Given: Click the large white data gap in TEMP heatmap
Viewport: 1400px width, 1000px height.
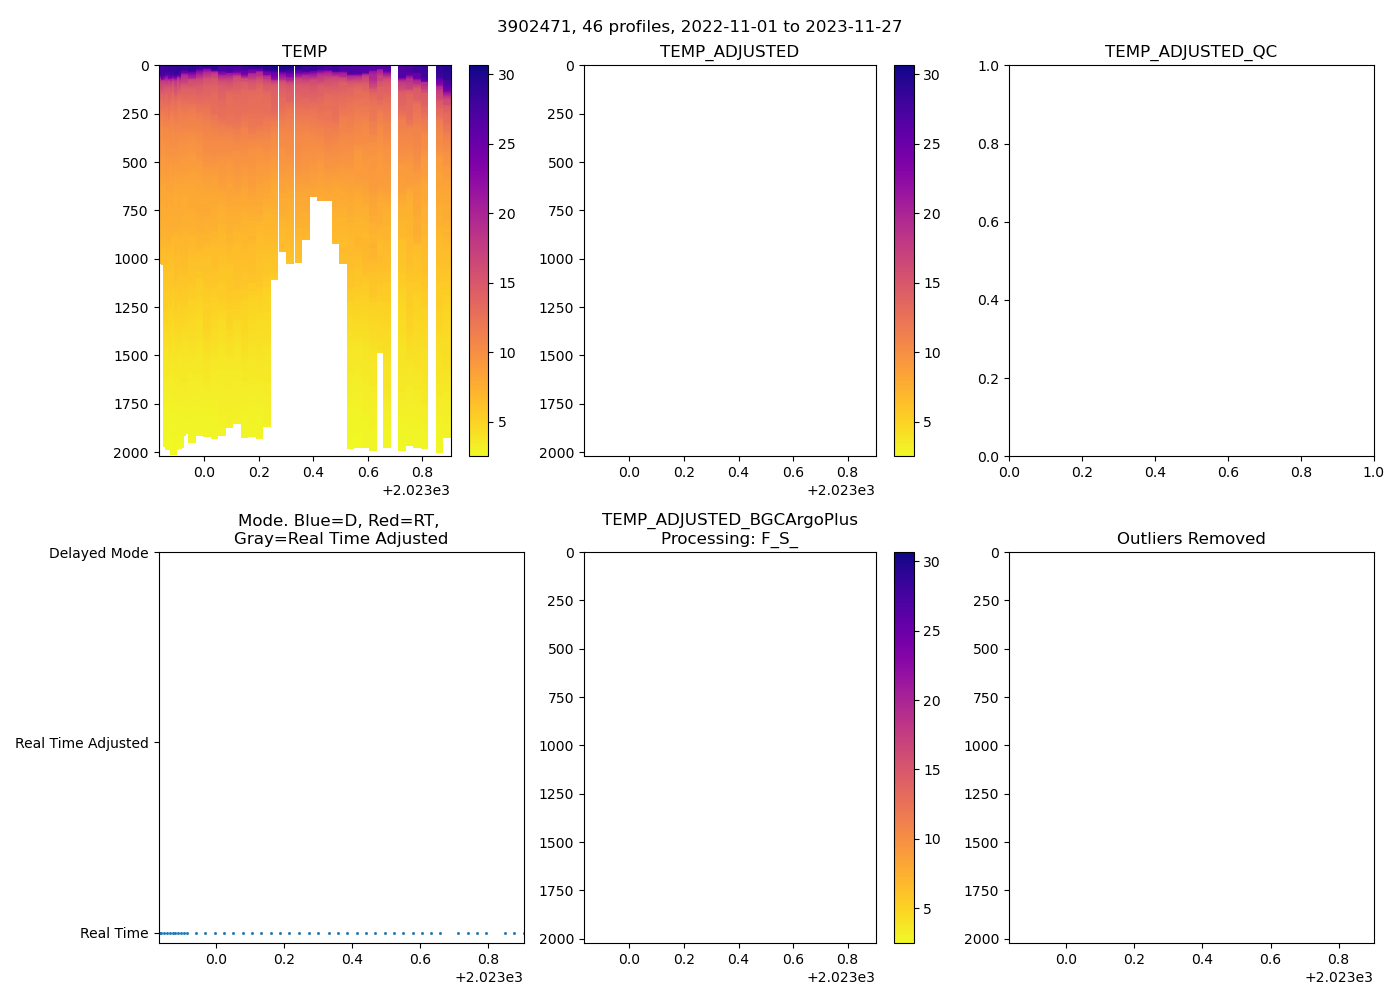Looking at the screenshot, I should [310, 360].
